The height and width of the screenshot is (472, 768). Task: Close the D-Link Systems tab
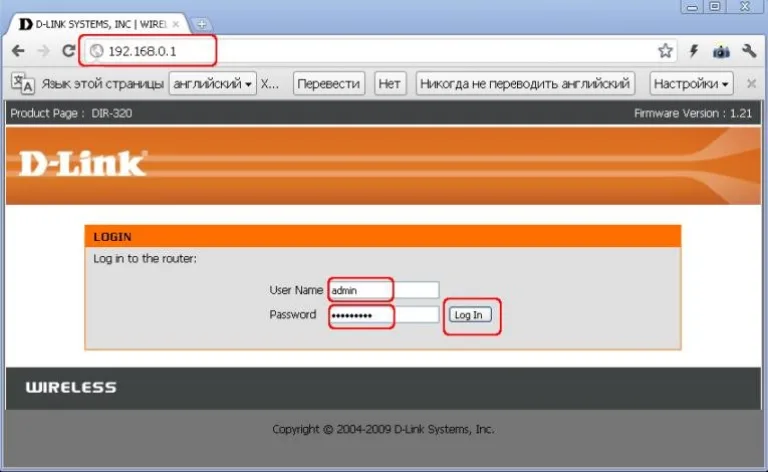point(176,24)
